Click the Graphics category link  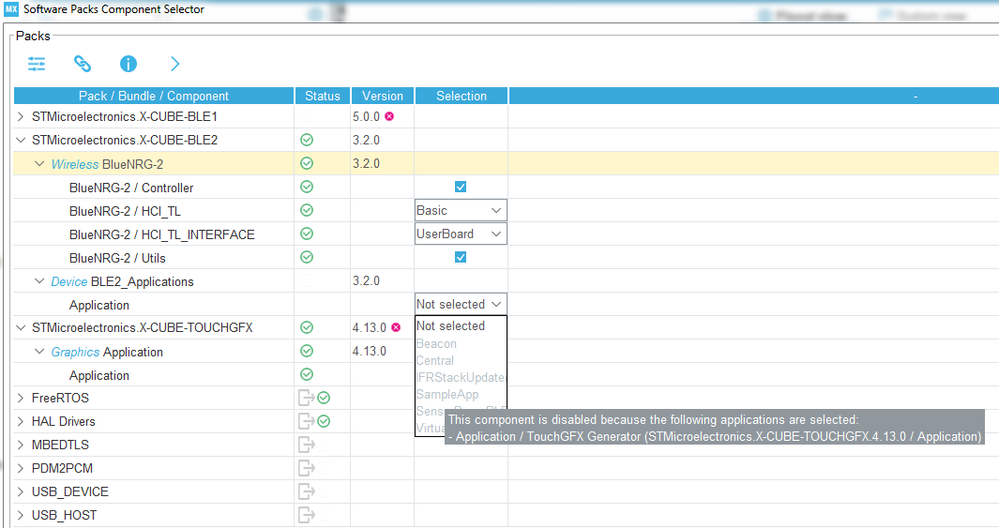pyautogui.click(x=75, y=352)
